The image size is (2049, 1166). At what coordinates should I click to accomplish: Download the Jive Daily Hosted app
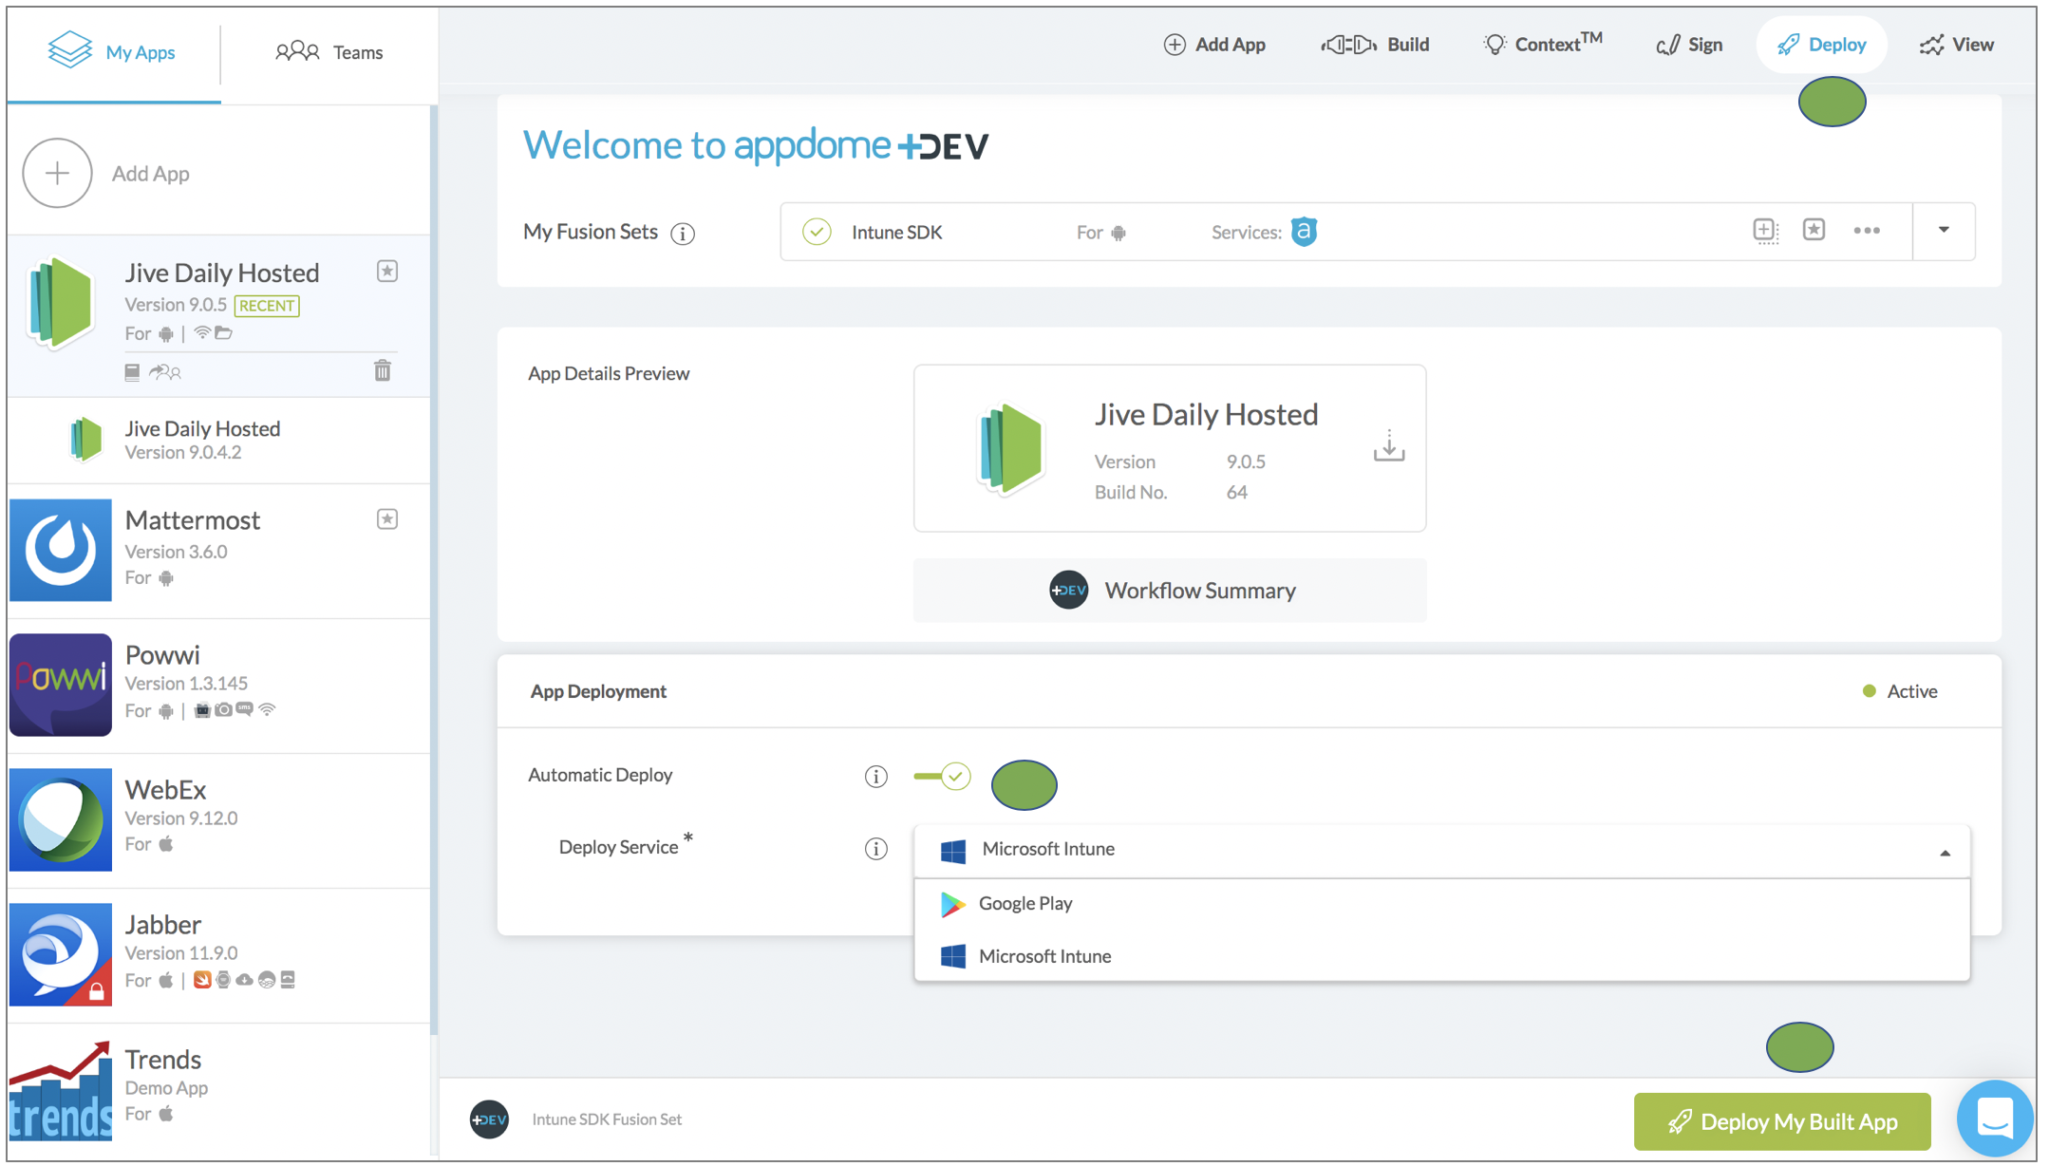(1388, 446)
